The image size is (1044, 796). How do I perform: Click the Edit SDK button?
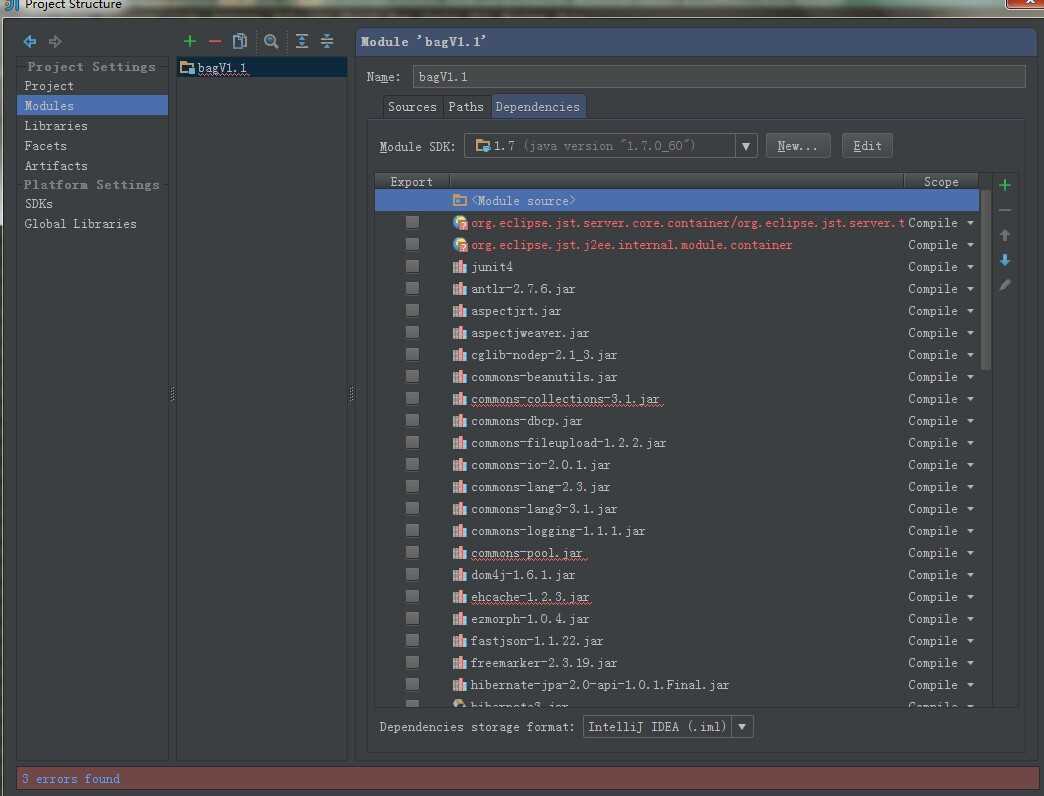pyautogui.click(x=867, y=146)
